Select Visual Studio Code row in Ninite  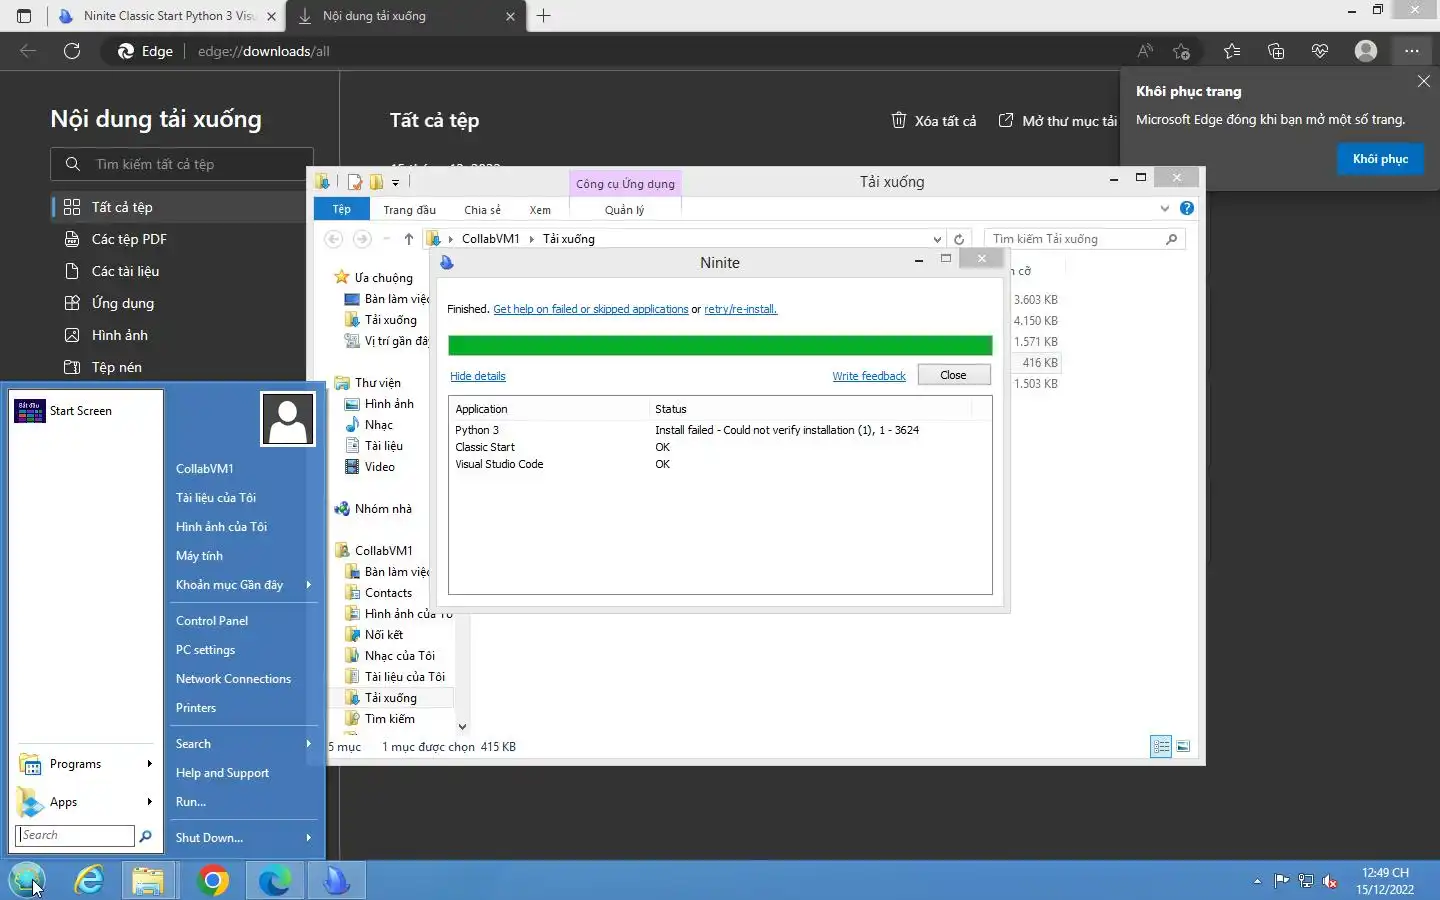click(x=720, y=464)
